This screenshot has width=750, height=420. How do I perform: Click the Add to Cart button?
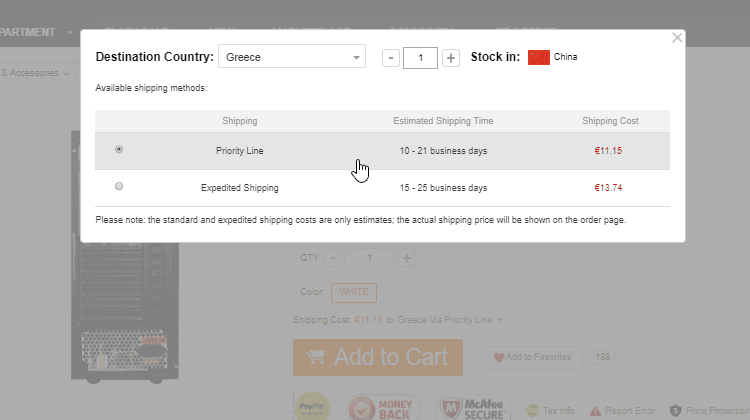377,357
